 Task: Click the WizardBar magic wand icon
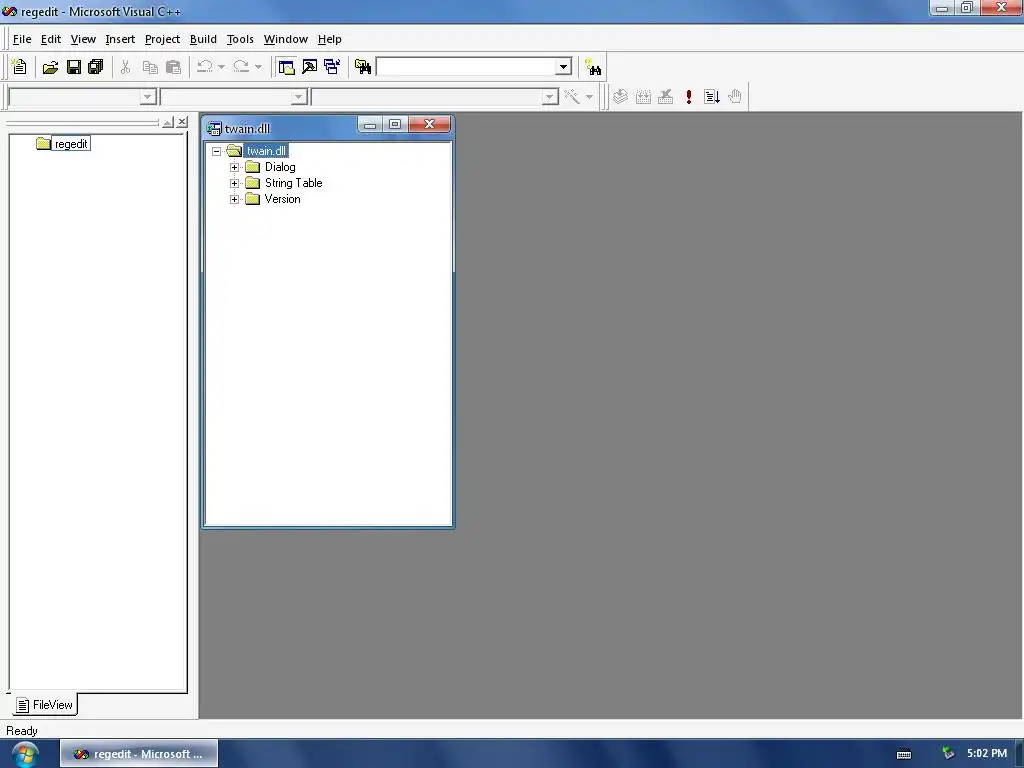tap(572, 97)
